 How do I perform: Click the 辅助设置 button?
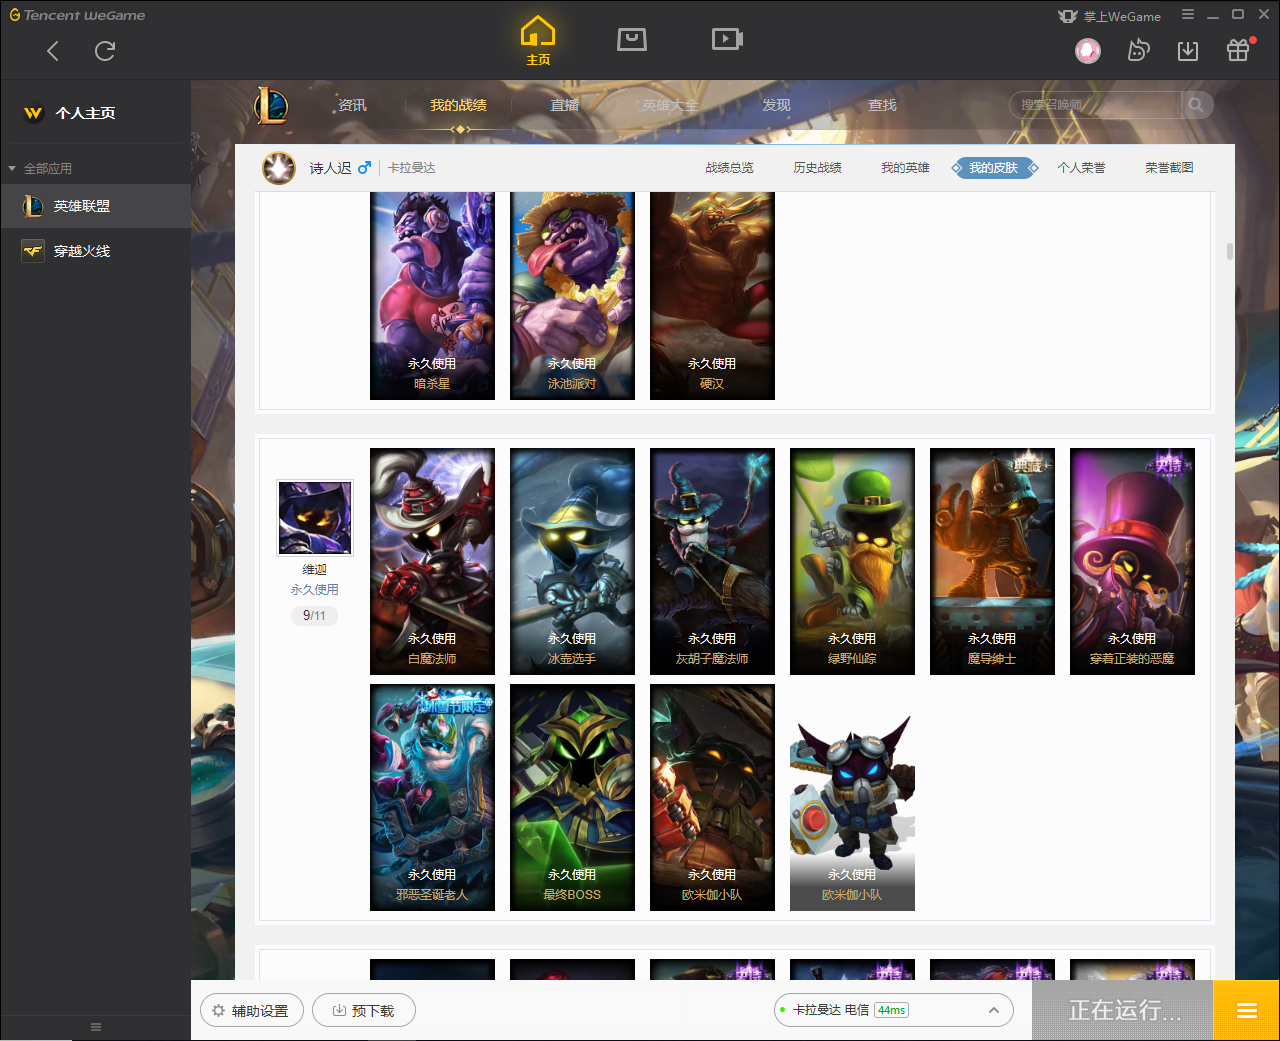point(251,1011)
